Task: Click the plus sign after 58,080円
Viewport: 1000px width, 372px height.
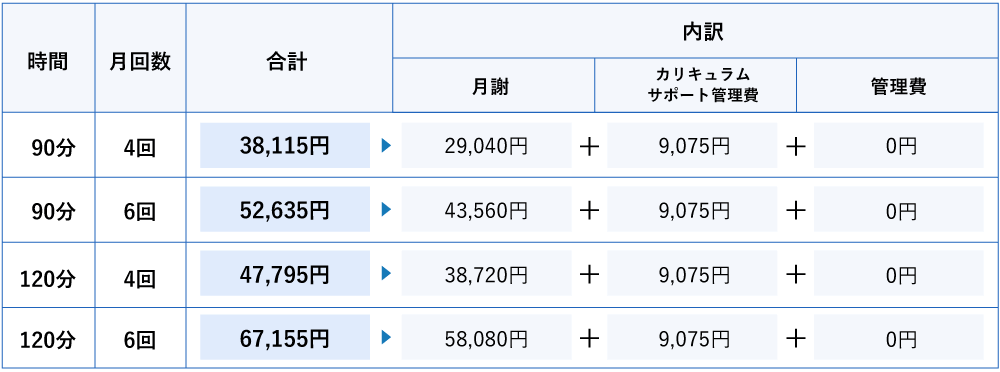Action: (x=589, y=339)
